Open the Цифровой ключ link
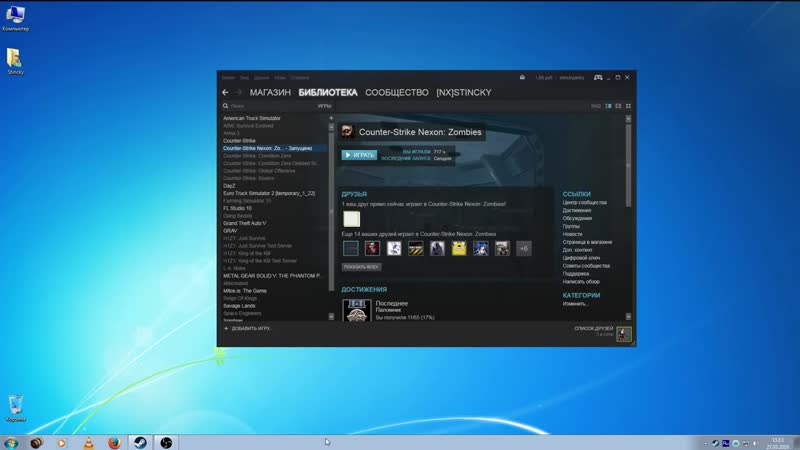The image size is (800, 450). coord(581,258)
